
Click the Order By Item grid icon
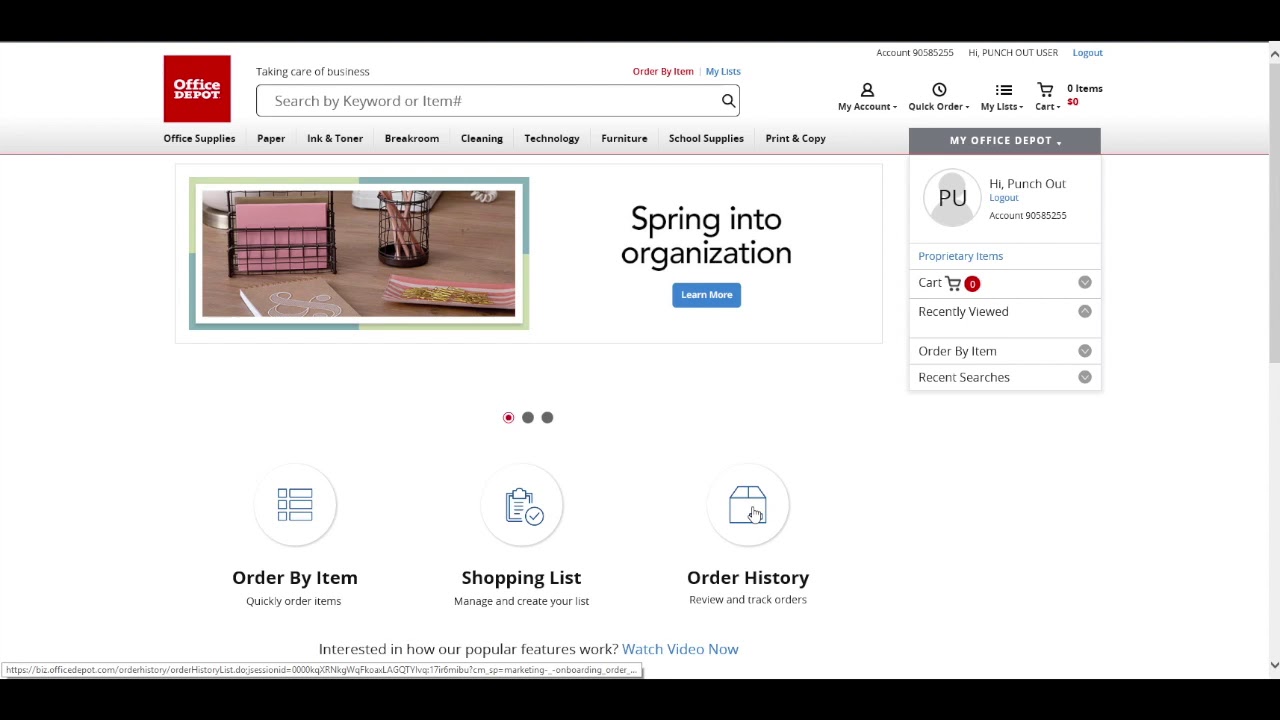(295, 505)
